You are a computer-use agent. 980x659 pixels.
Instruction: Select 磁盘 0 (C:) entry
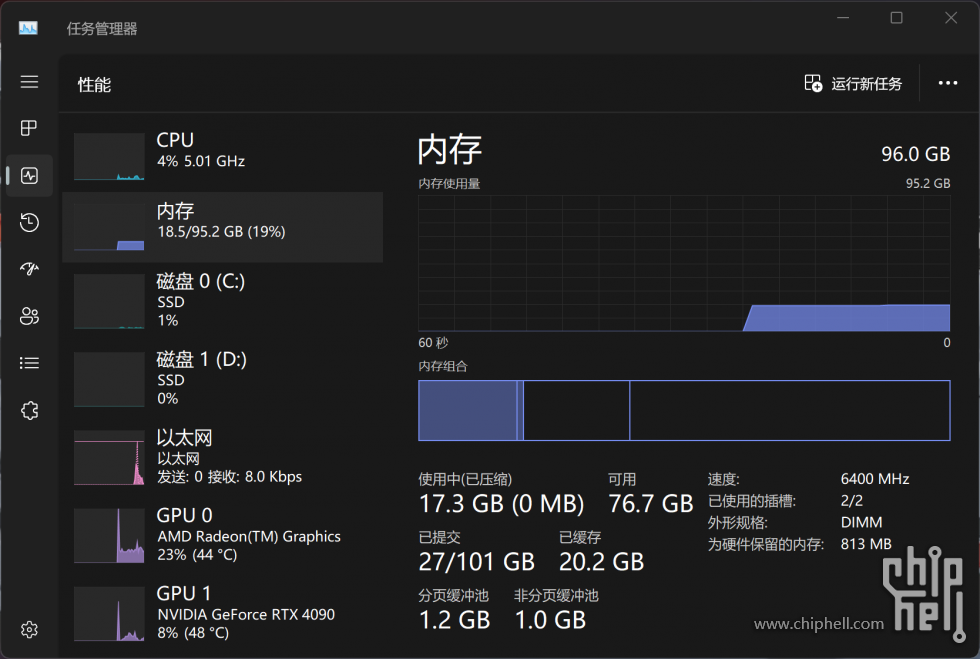pos(222,300)
